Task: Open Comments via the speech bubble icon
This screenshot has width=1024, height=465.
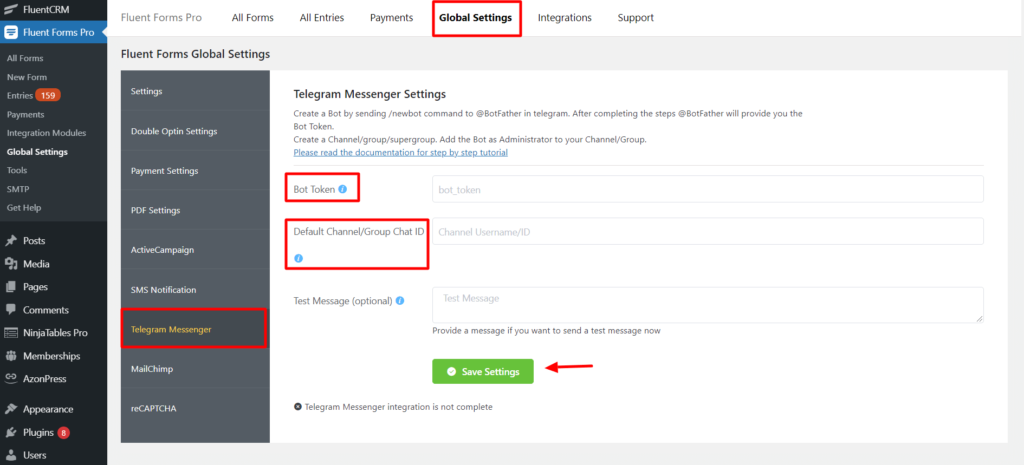Action: tap(10, 310)
